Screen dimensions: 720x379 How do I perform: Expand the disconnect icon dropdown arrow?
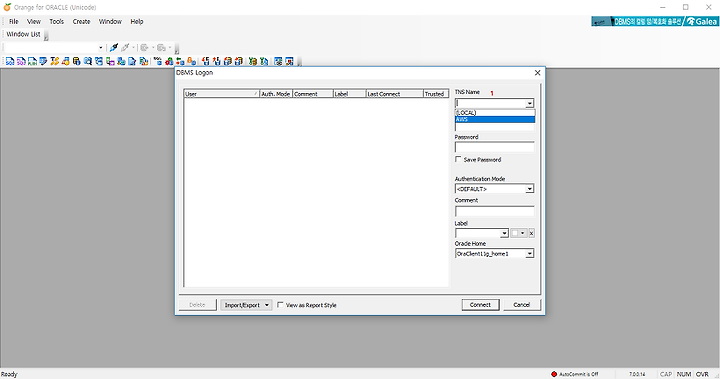(x=134, y=47)
